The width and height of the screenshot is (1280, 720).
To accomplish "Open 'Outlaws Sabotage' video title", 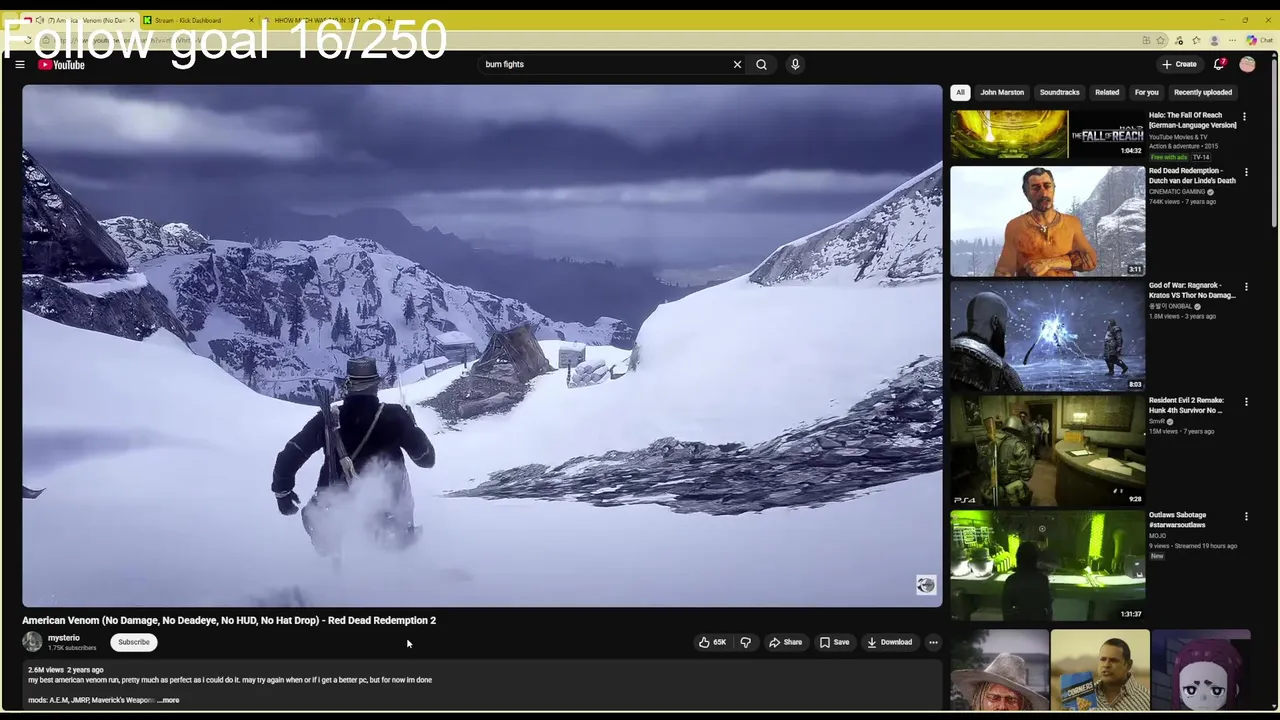I will [x=1178, y=520].
